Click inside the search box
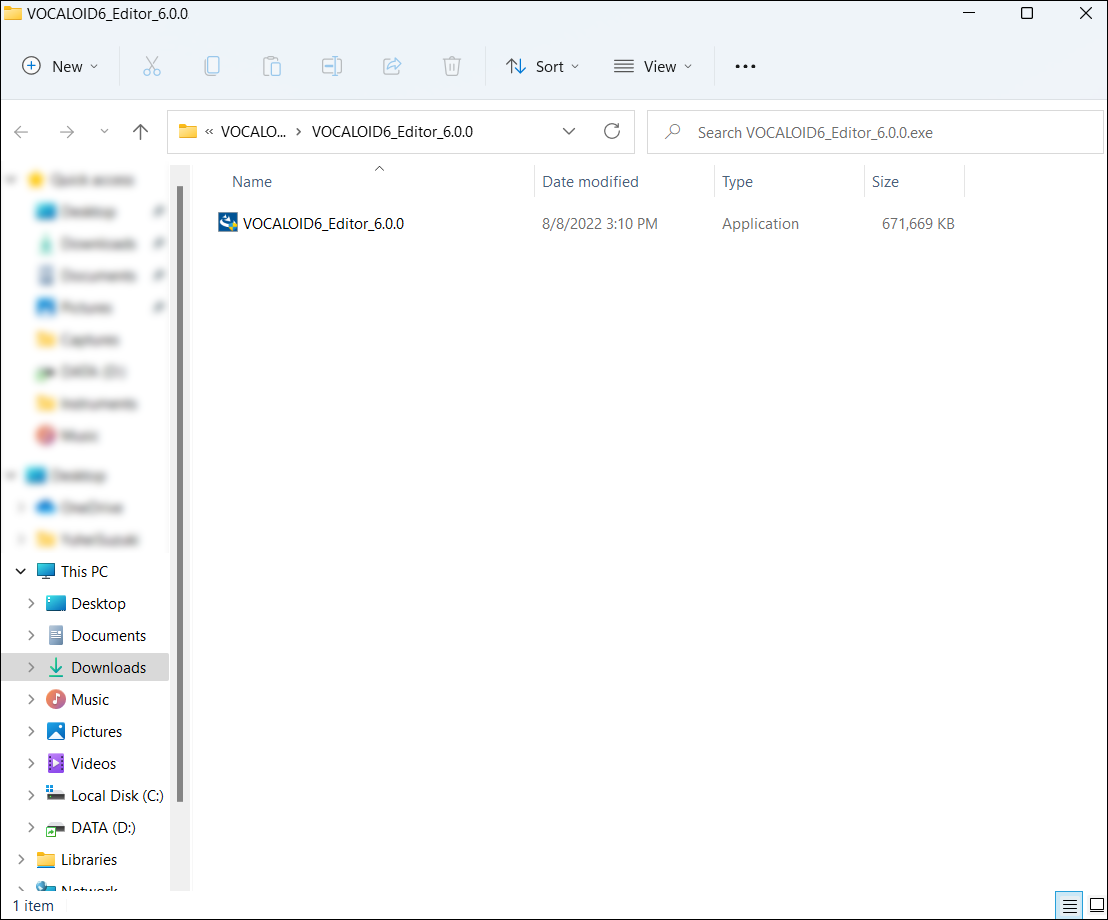The image size is (1108, 920). [877, 131]
